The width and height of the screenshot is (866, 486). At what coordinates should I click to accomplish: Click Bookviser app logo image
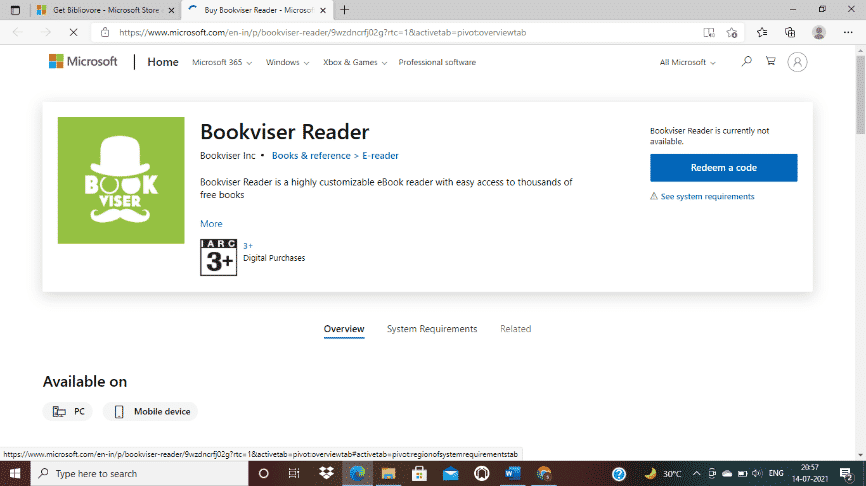[x=121, y=180]
